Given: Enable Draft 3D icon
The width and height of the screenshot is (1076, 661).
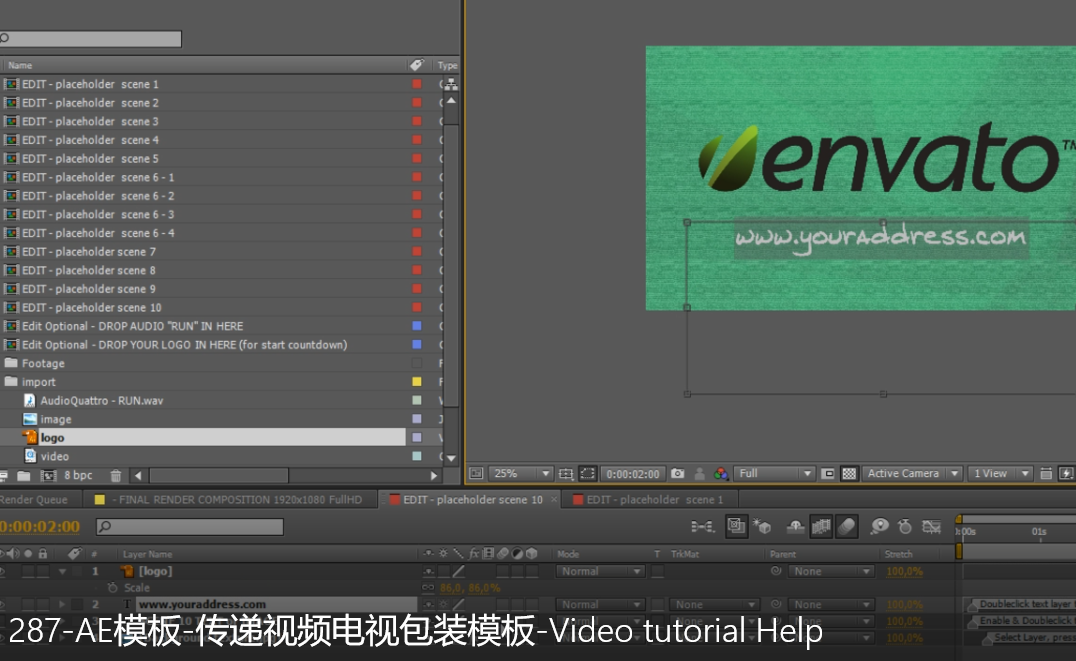Looking at the screenshot, I should coord(762,526).
